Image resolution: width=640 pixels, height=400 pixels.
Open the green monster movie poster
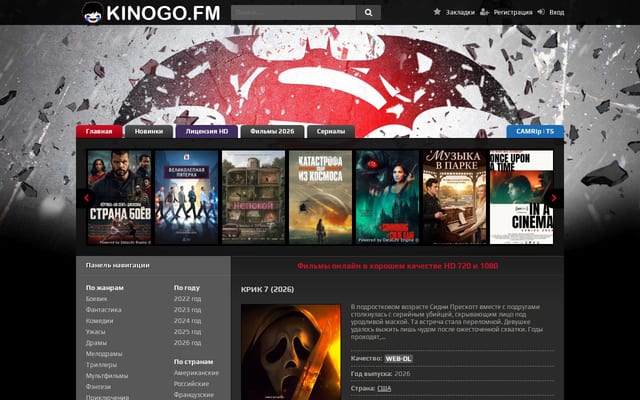click(x=387, y=197)
